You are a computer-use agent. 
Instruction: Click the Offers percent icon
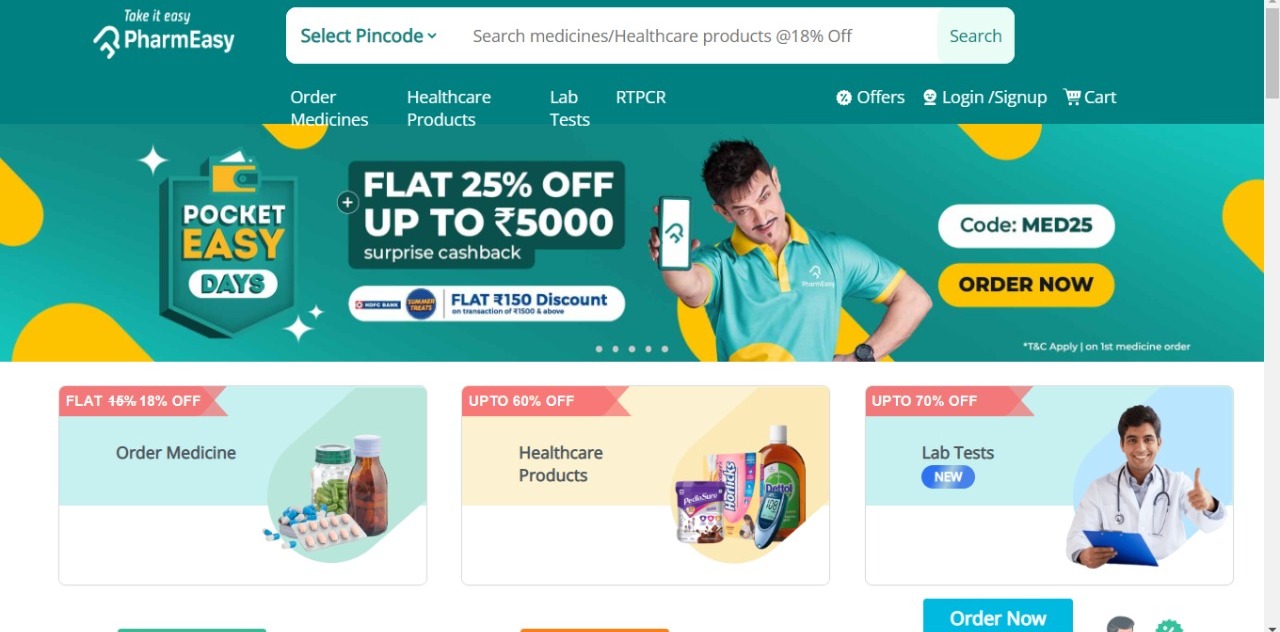pyautogui.click(x=844, y=97)
